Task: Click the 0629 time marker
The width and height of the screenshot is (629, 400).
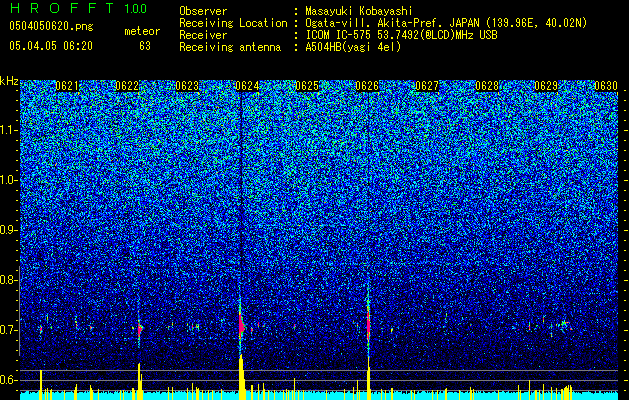Action: pyautogui.click(x=546, y=86)
